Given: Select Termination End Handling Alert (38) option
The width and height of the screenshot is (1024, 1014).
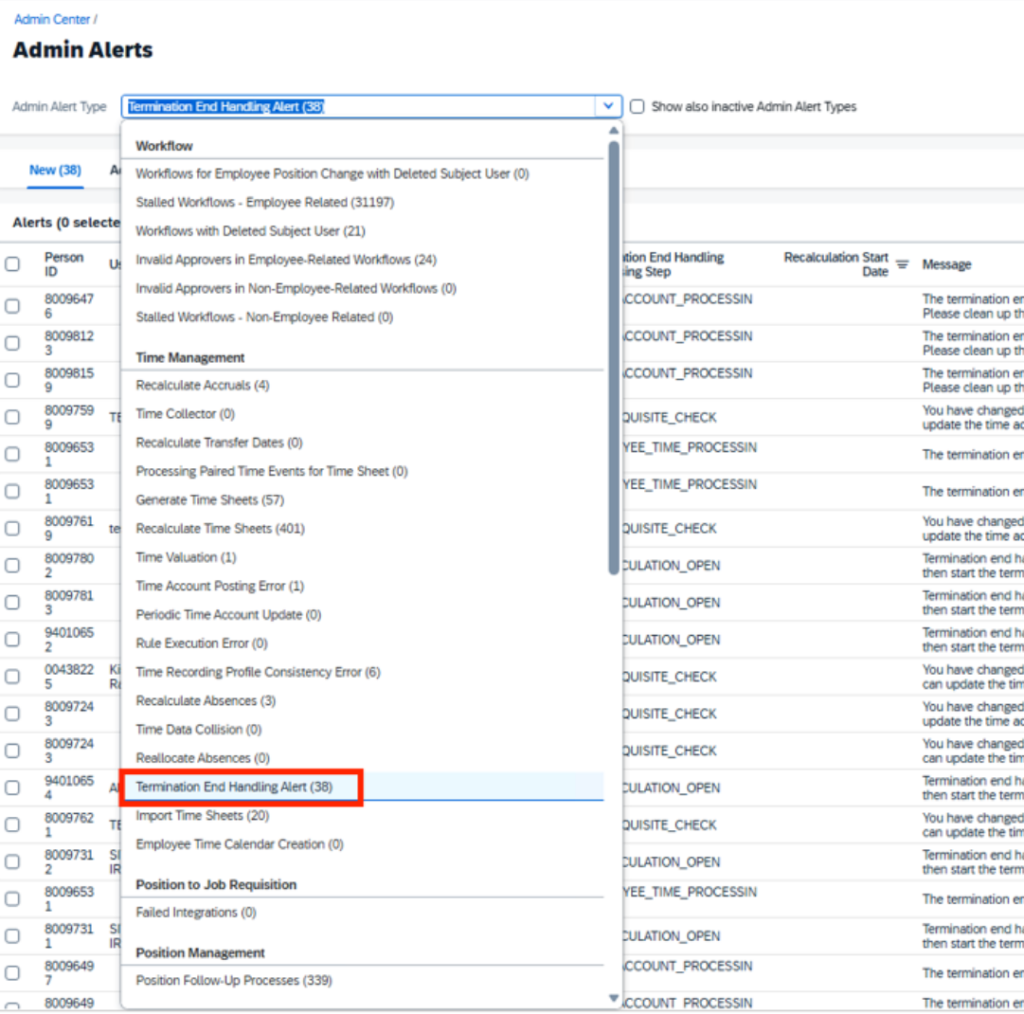Looking at the screenshot, I should click(x=362, y=787).
